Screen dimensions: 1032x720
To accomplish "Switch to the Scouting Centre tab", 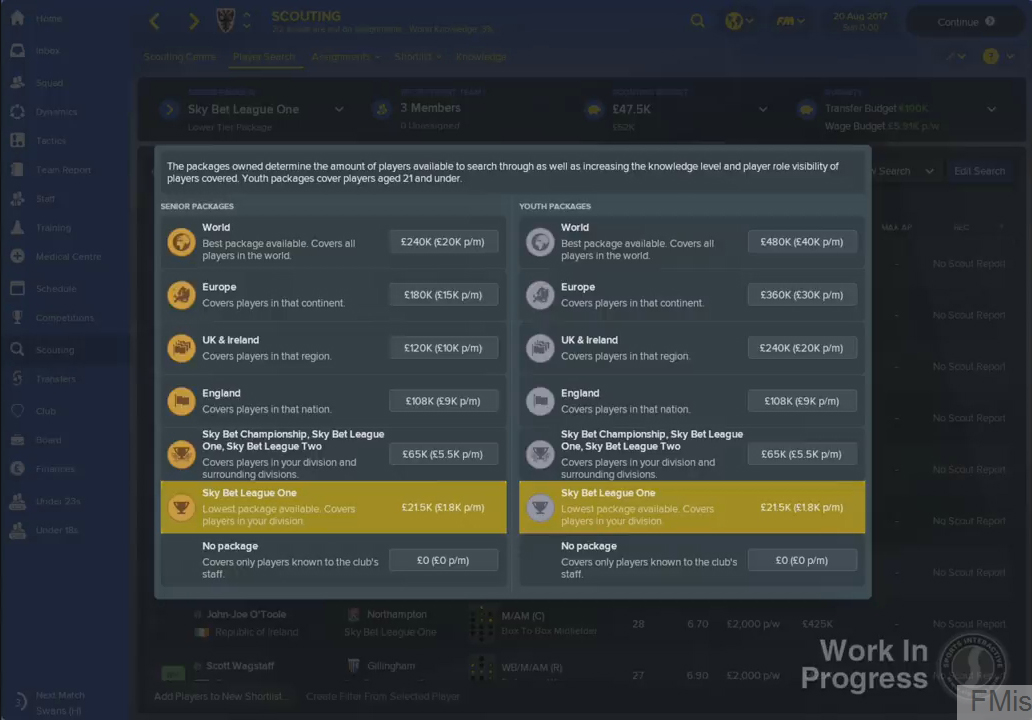I will pyautogui.click(x=180, y=57).
